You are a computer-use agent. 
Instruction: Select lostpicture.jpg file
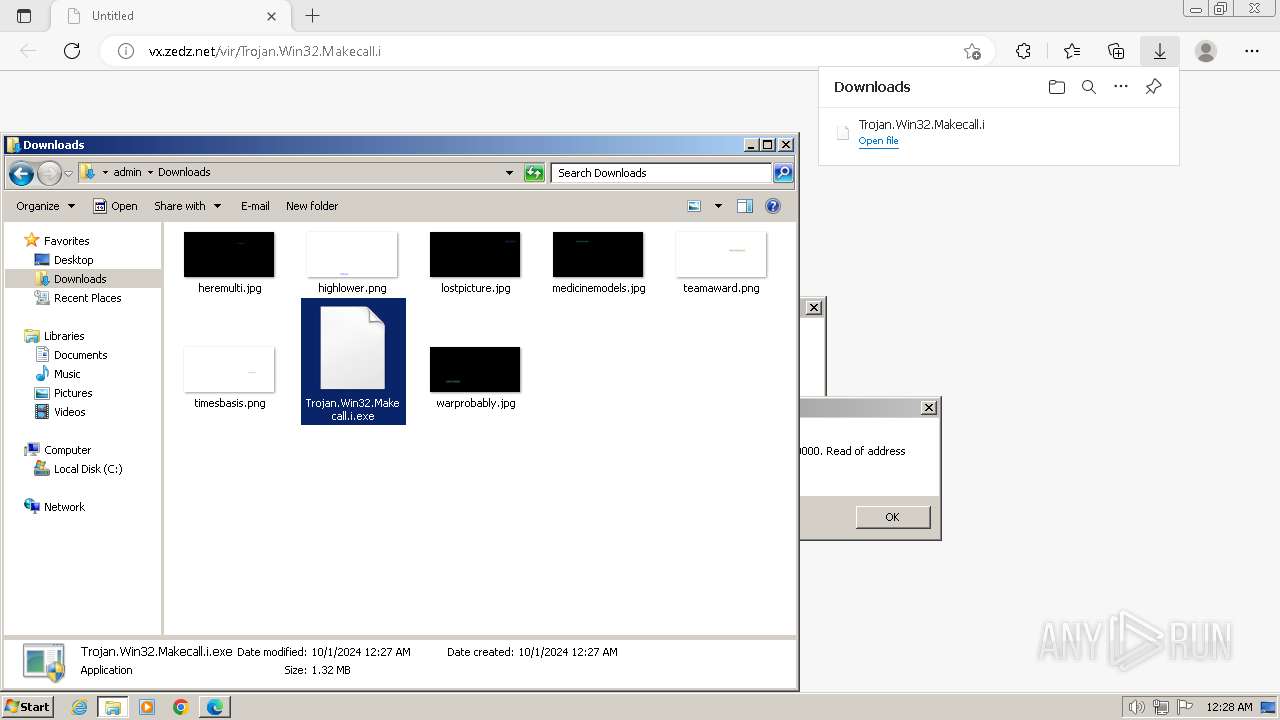click(475, 264)
